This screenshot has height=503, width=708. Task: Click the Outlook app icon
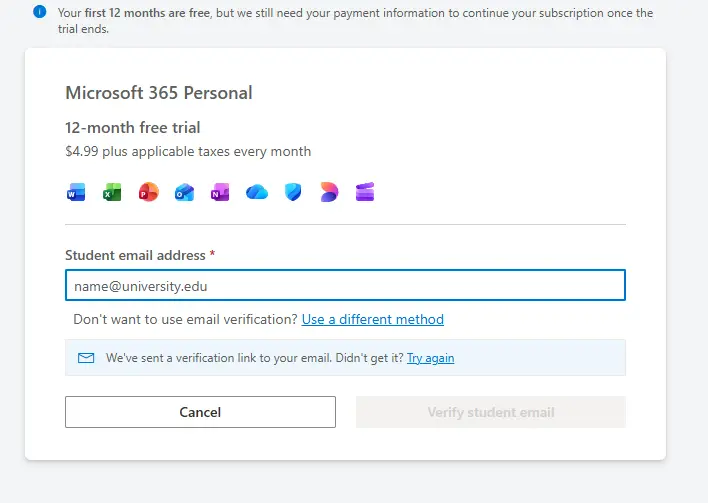pos(185,192)
